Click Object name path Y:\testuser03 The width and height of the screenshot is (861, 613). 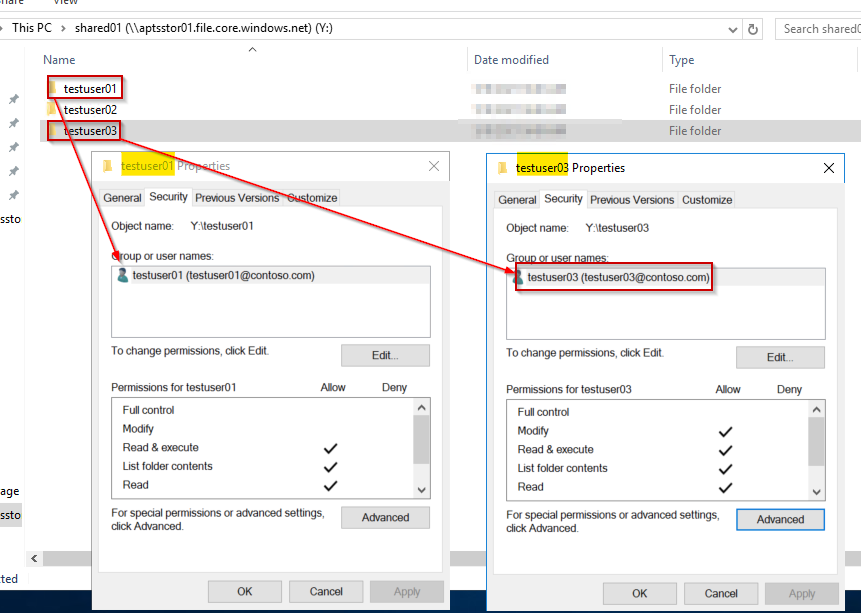[x=617, y=228]
